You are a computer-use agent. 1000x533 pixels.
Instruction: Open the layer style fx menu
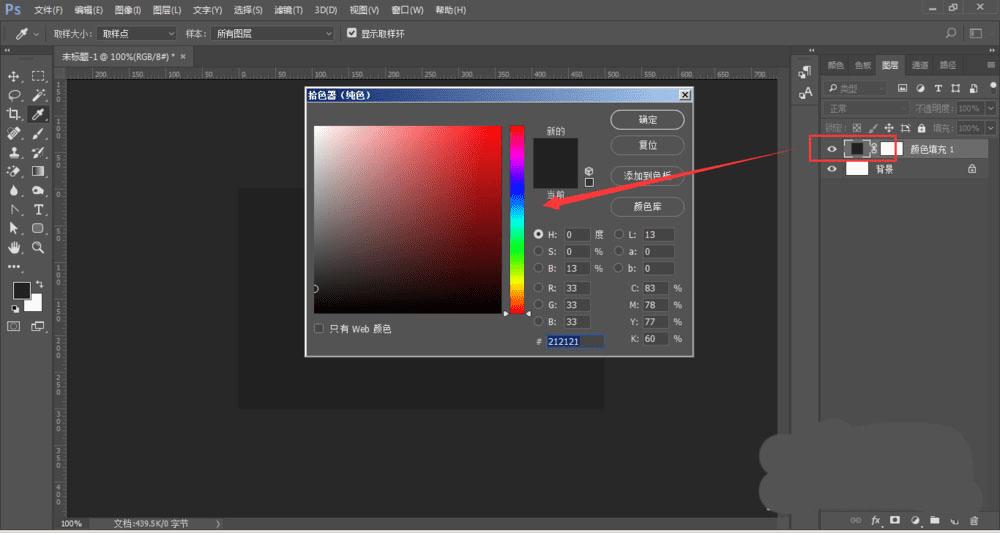coord(876,520)
